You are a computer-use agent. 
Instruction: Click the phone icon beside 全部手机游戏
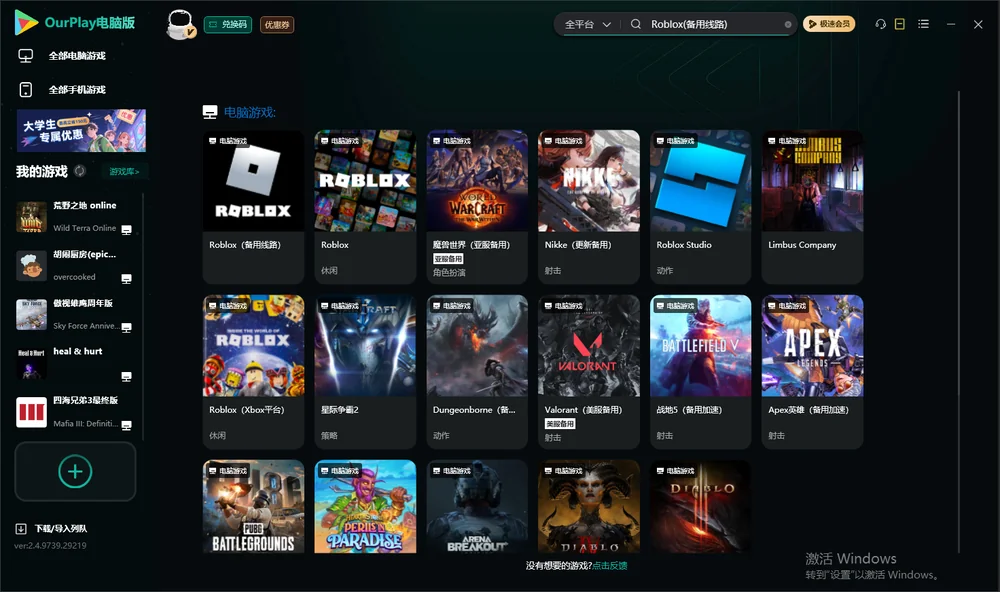pos(26,89)
